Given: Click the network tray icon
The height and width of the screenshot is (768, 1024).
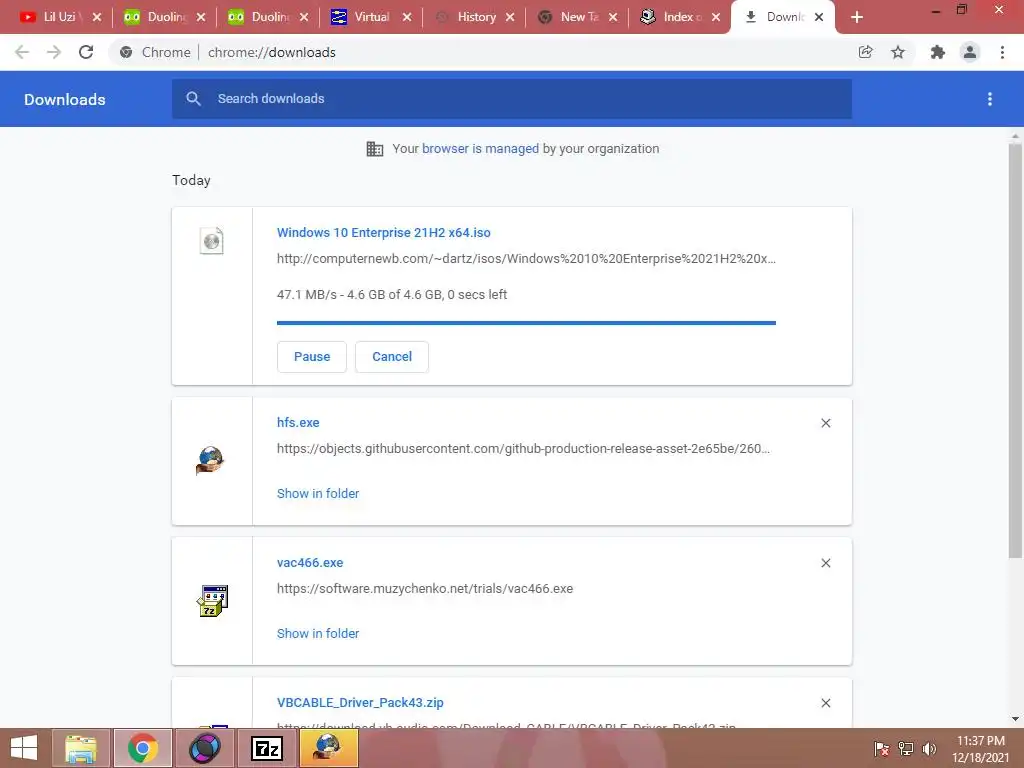Looking at the screenshot, I should [x=905, y=749].
